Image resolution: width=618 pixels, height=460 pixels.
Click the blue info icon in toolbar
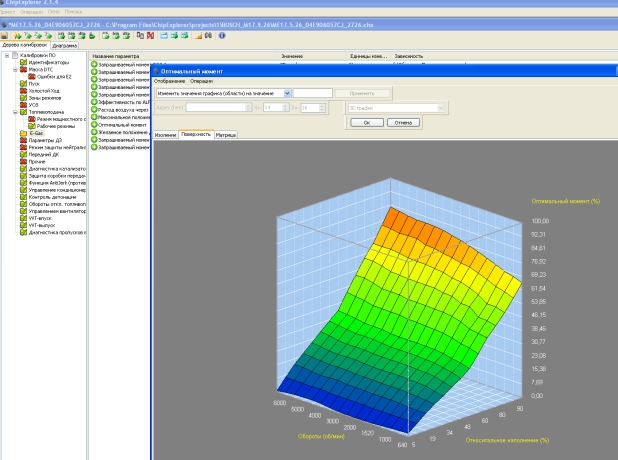pos(221,35)
